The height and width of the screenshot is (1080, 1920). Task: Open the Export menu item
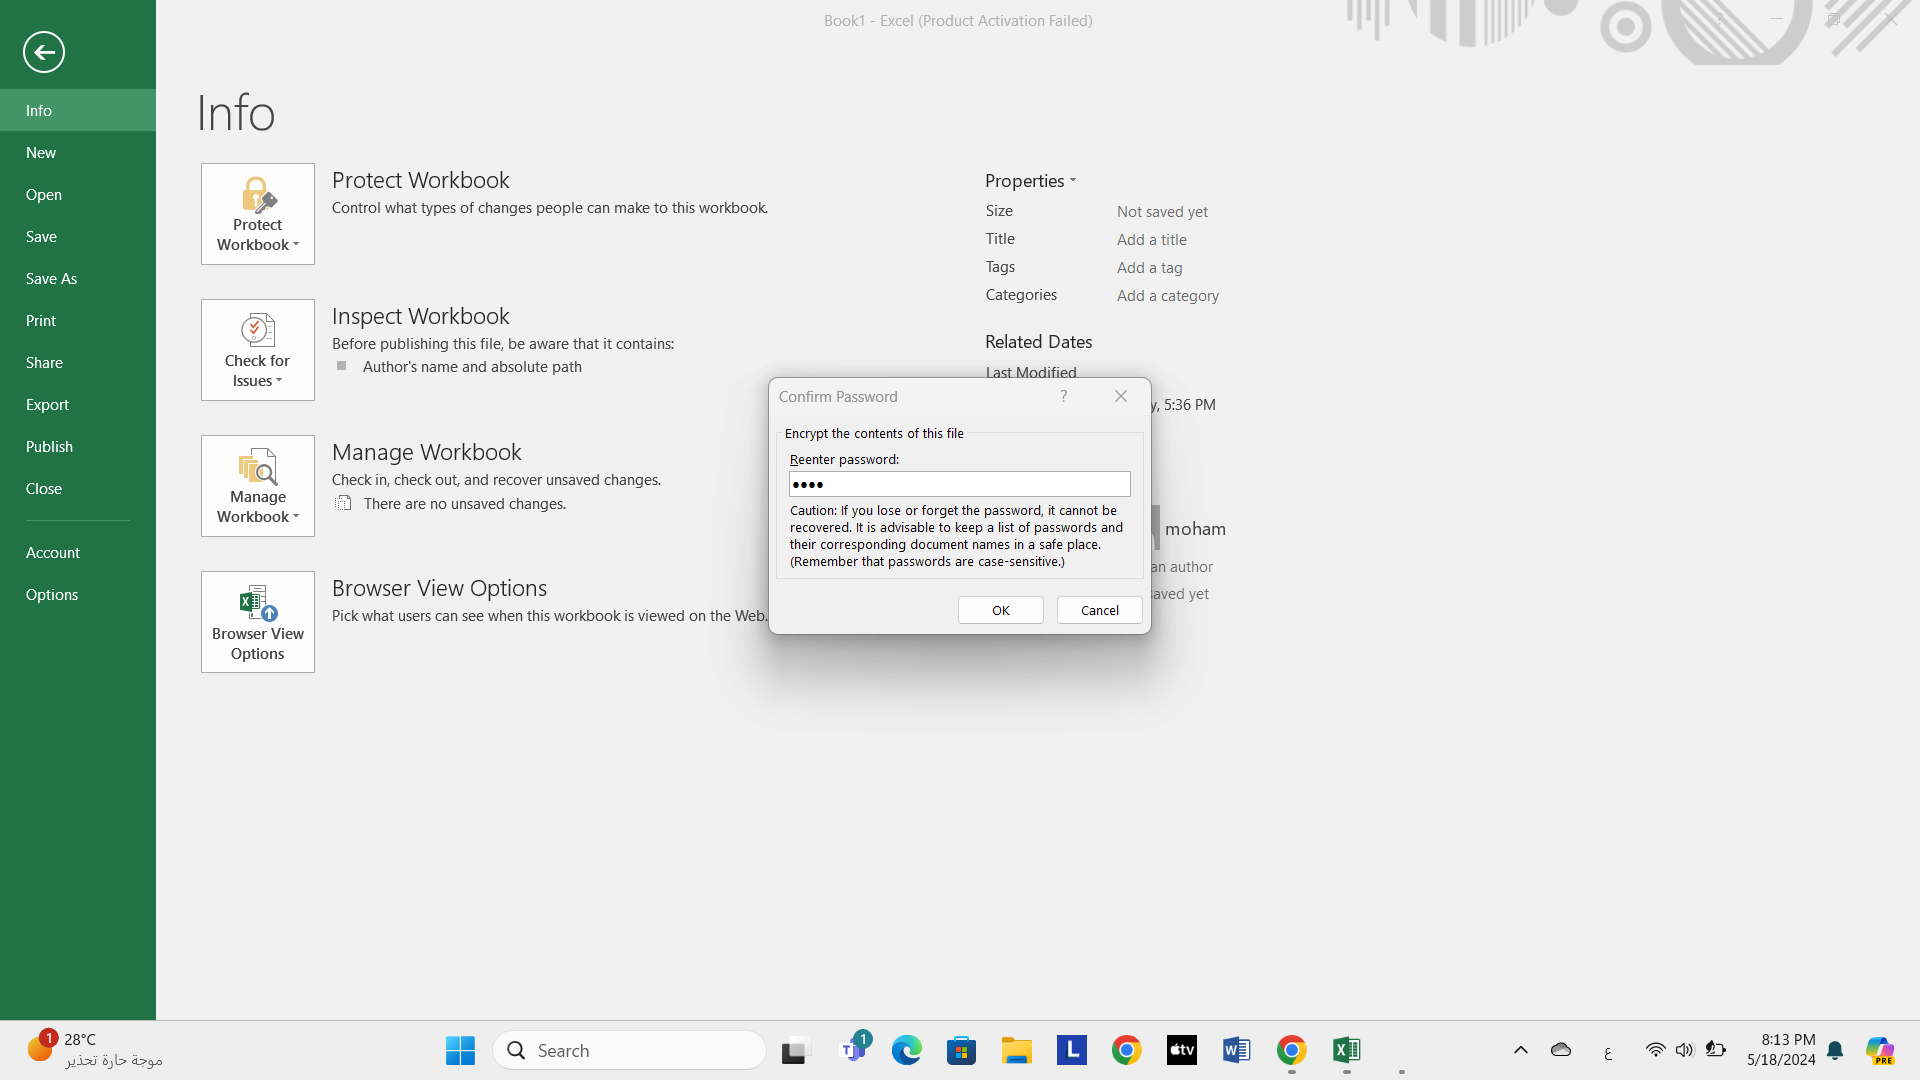(x=48, y=405)
